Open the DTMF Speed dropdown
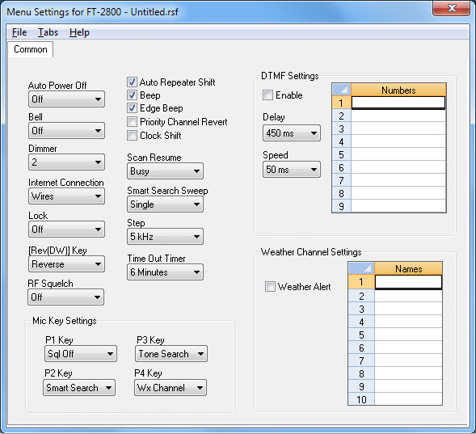 [292, 170]
